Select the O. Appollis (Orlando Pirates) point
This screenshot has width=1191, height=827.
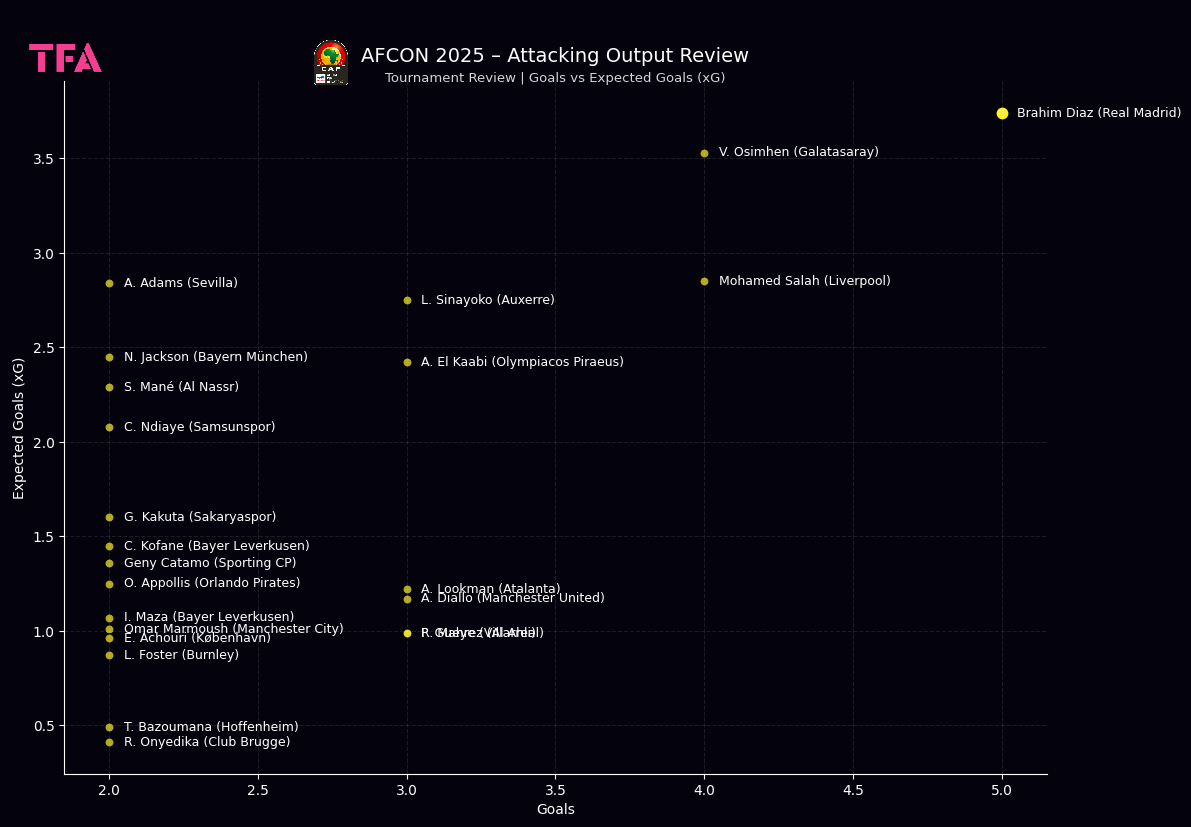(109, 584)
